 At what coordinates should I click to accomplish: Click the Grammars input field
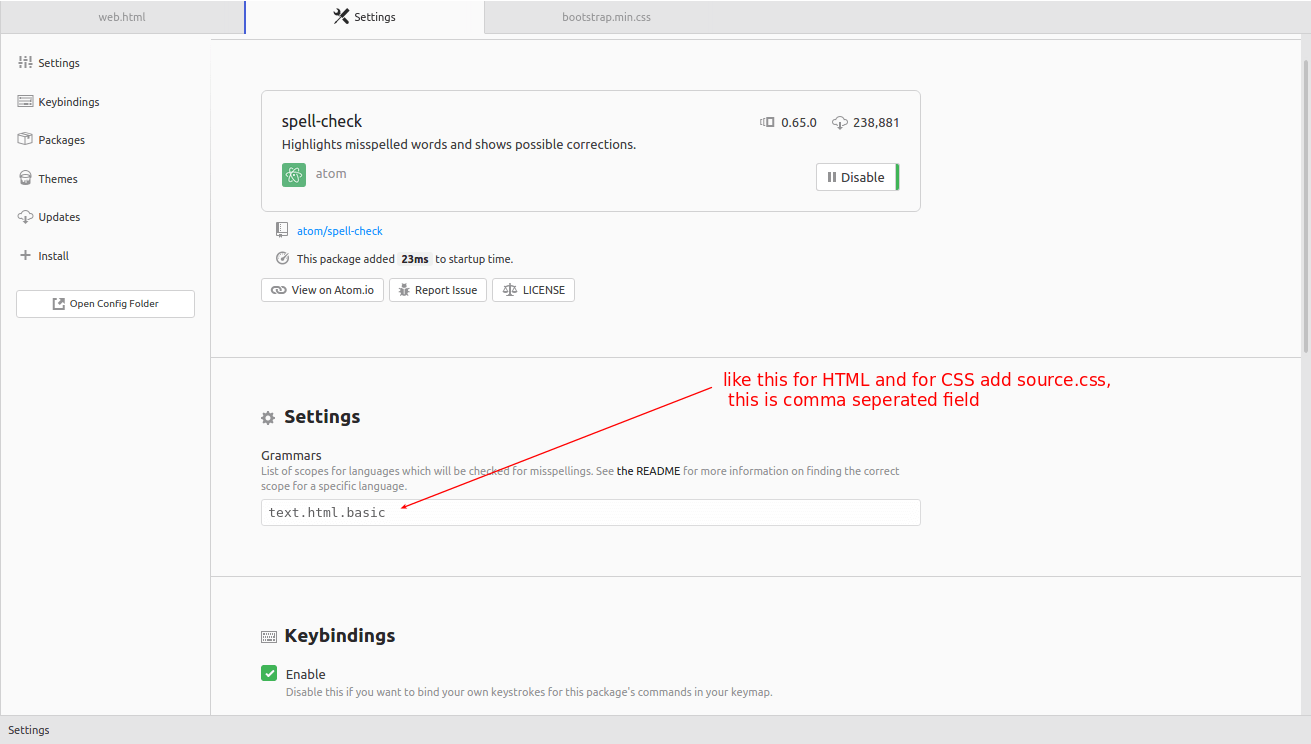pyautogui.click(x=590, y=513)
